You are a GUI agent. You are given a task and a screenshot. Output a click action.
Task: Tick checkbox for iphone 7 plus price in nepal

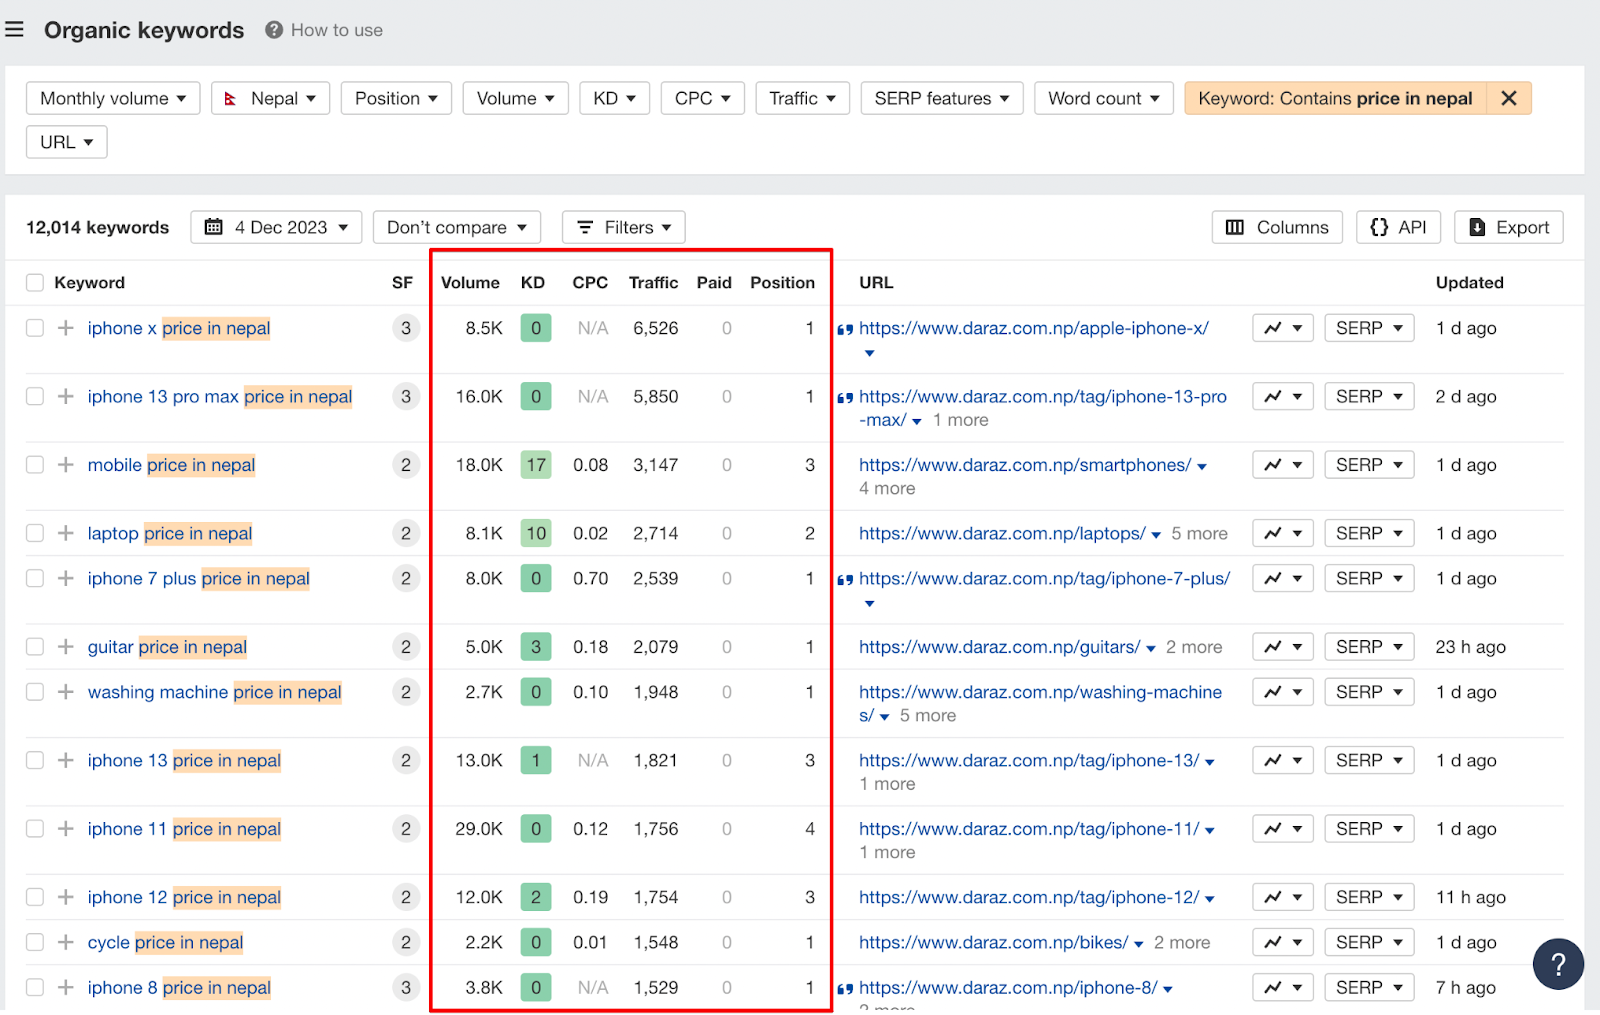coord(35,578)
